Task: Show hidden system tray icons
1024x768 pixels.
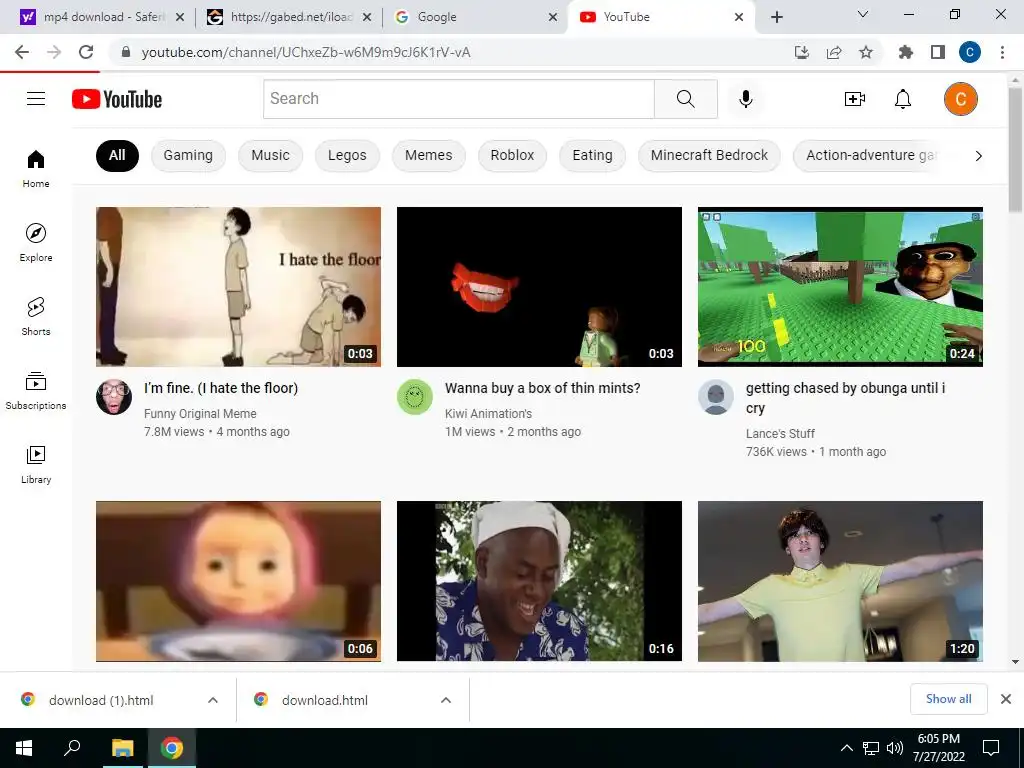Action: pyautogui.click(x=846, y=748)
